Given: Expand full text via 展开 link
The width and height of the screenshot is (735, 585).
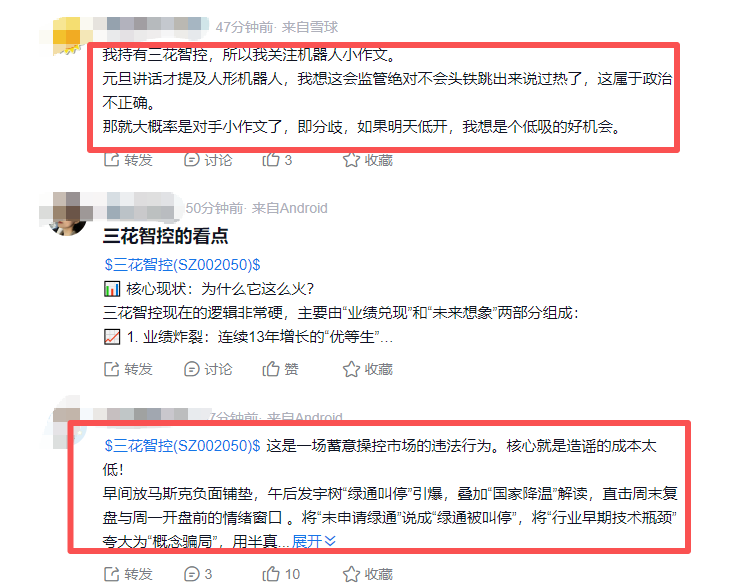Looking at the screenshot, I should [x=314, y=541].
